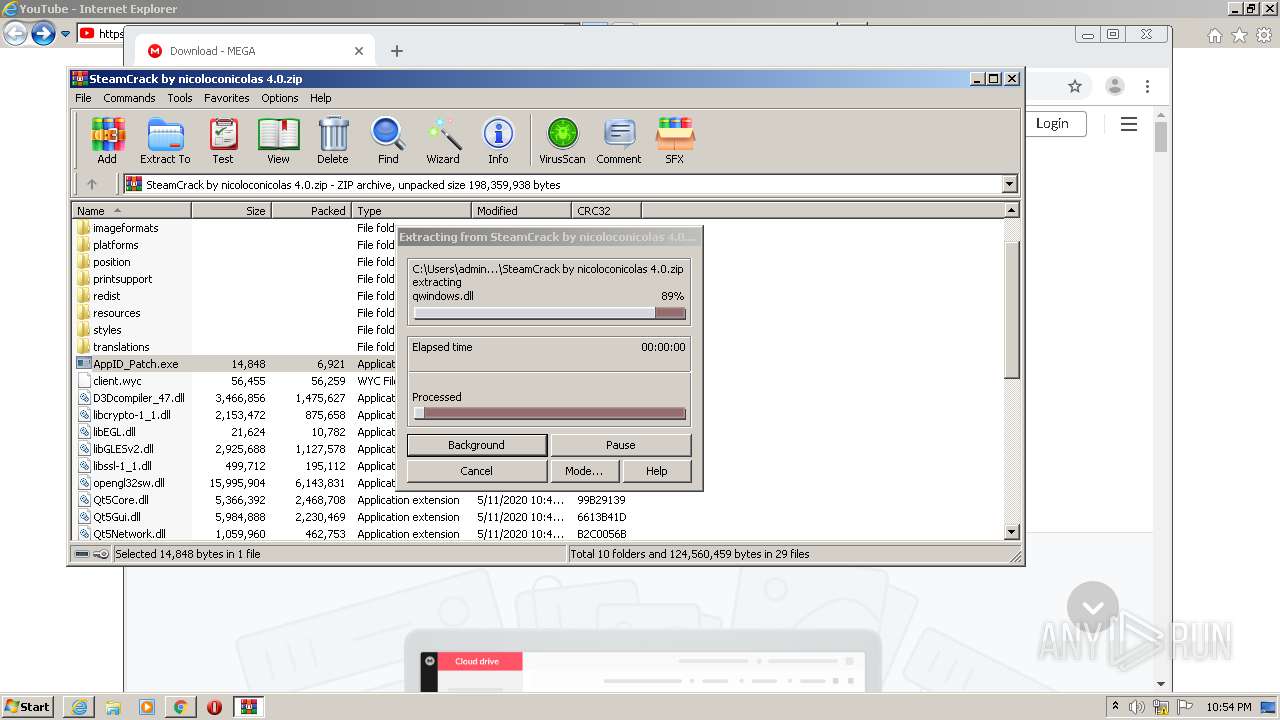
Task: Open the MEGA hamburger menu
Action: pyautogui.click(x=1129, y=124)
